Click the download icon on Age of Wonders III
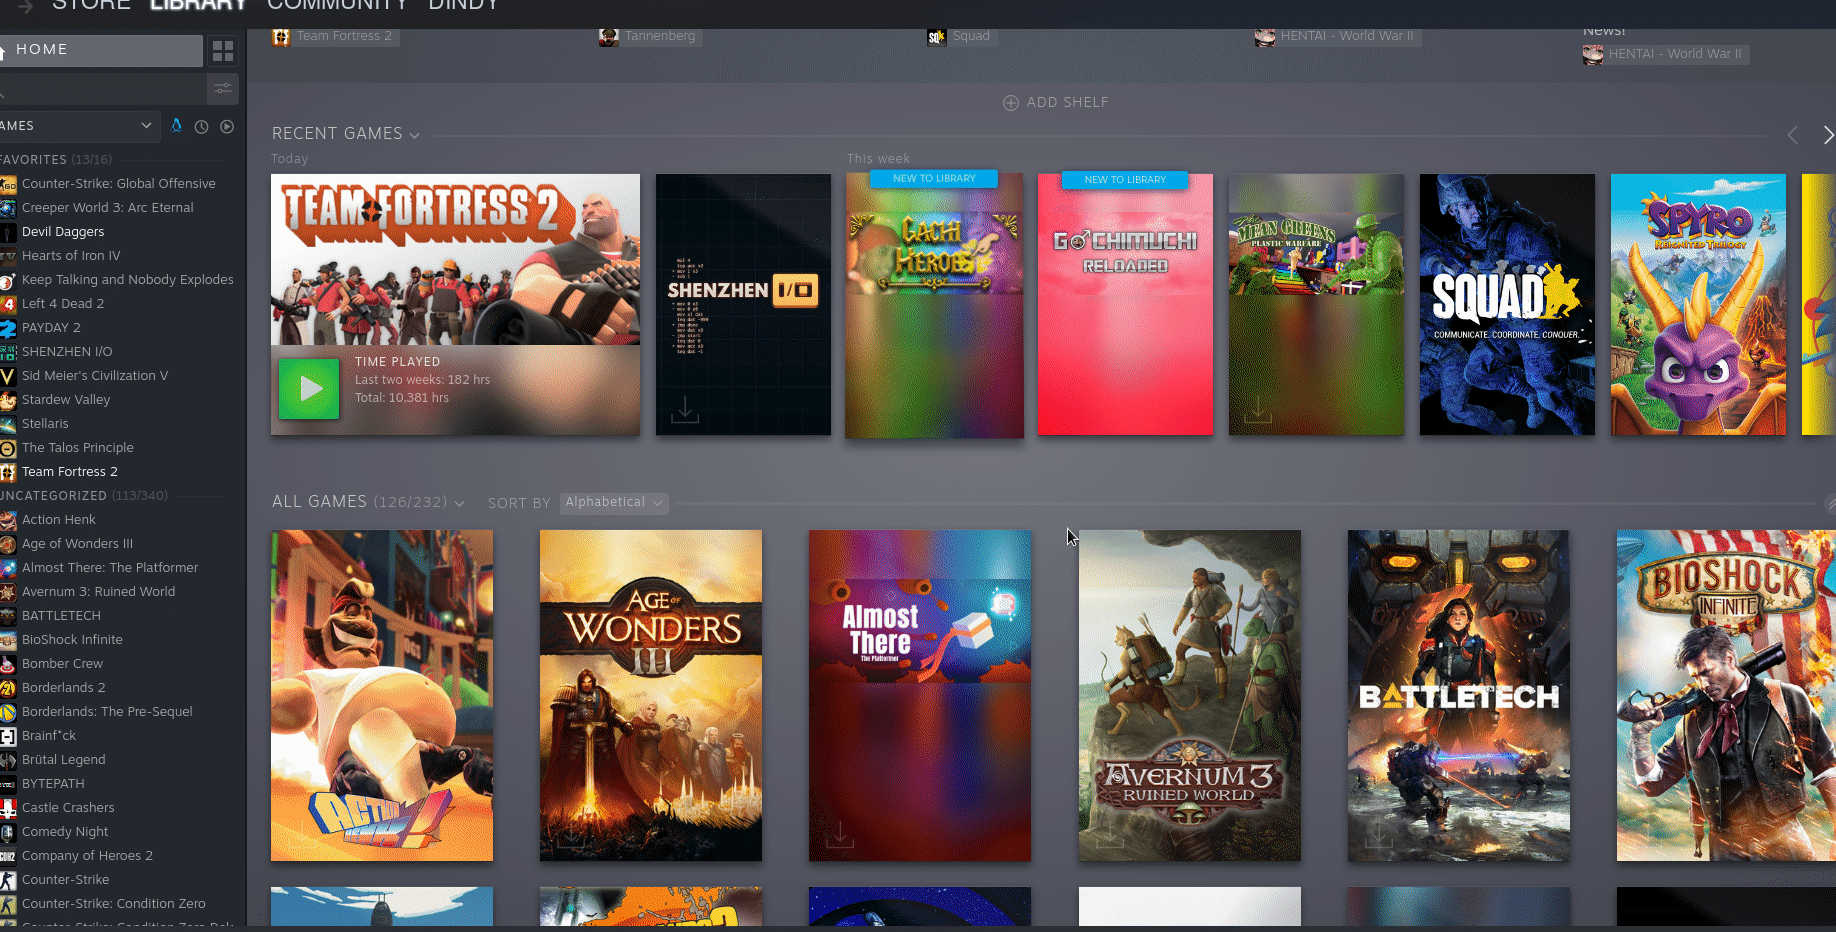Image resolution: width=1836 pixels, height=932 pixels. click(571, 833)
